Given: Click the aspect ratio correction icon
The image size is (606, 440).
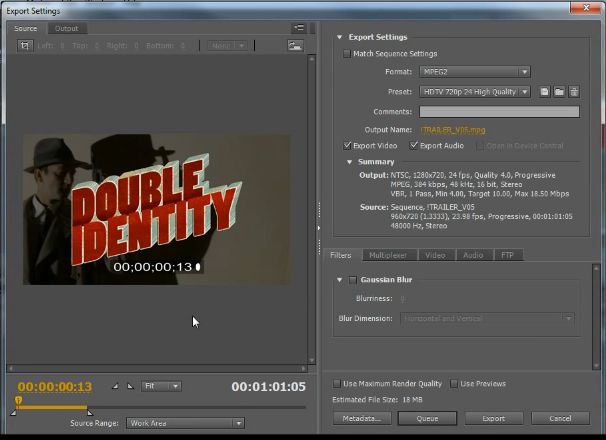Looking at the screenshot, I should pyautogui.click(x=295, y=46).
